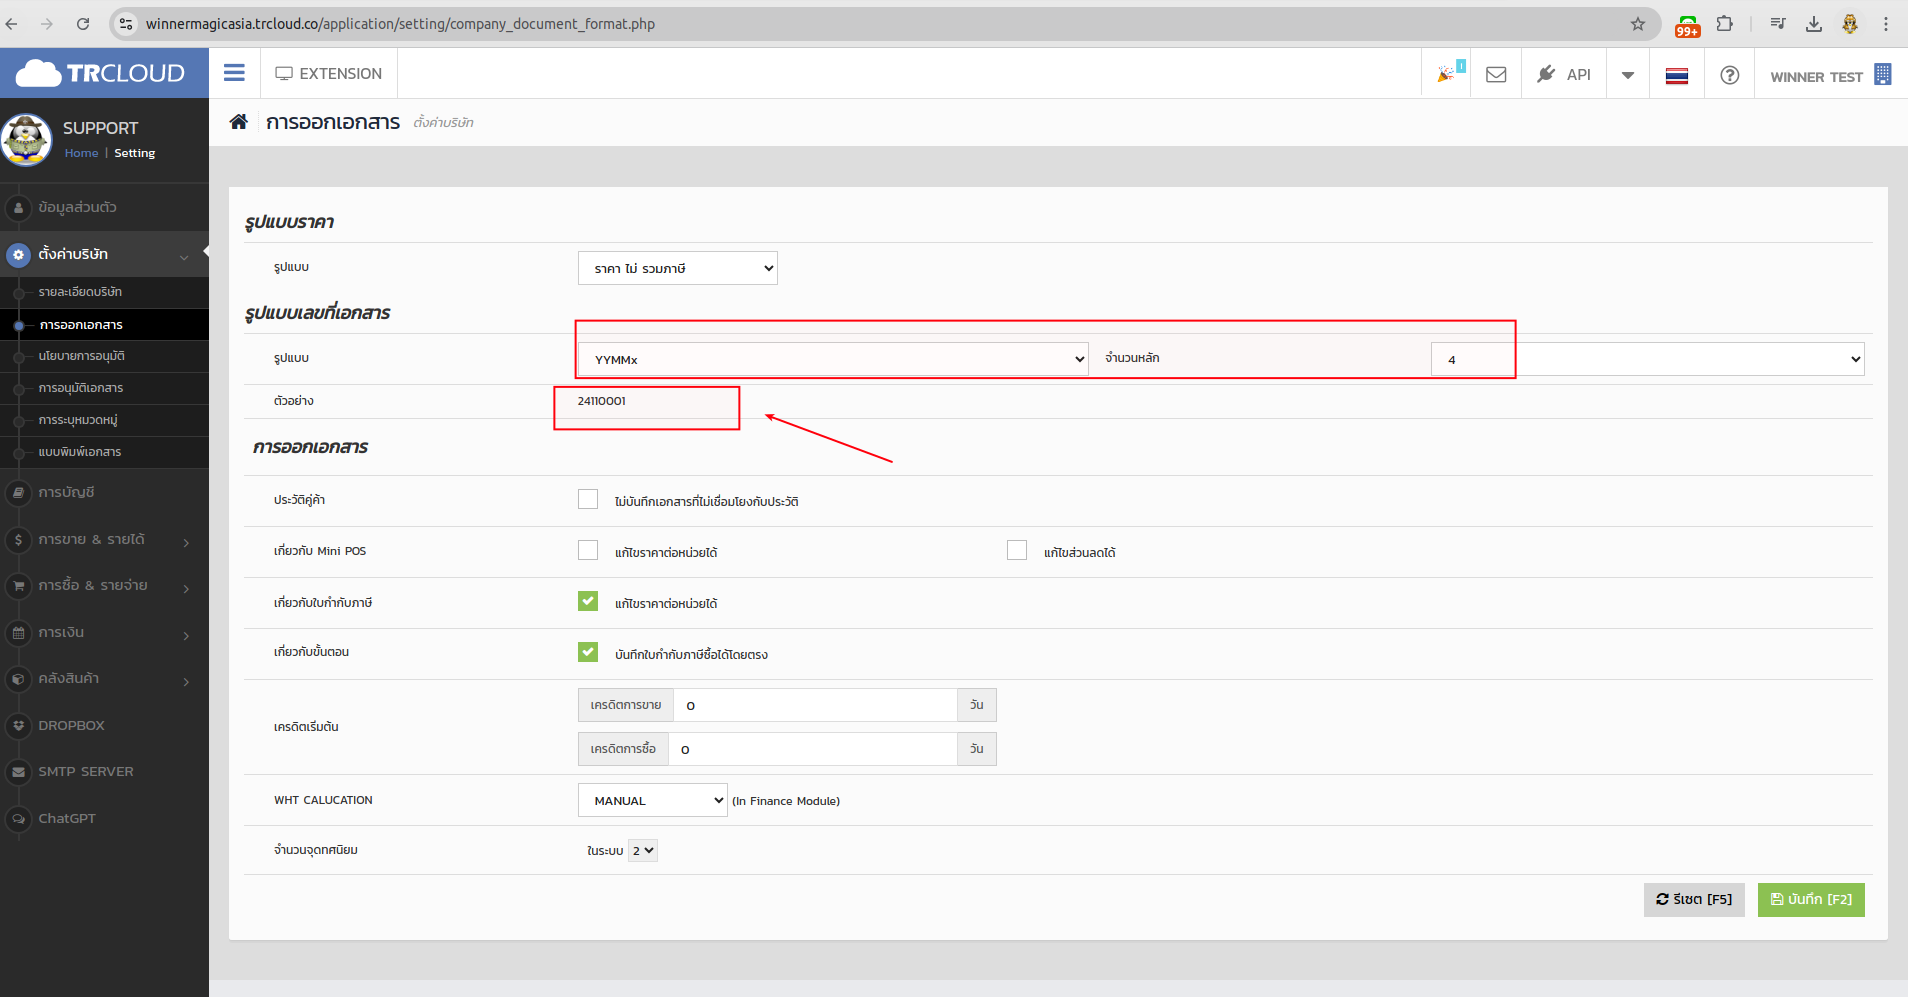Click the chat icon beside ChatGPT
Screen dimensions: 1908x997
pos(18,819)
